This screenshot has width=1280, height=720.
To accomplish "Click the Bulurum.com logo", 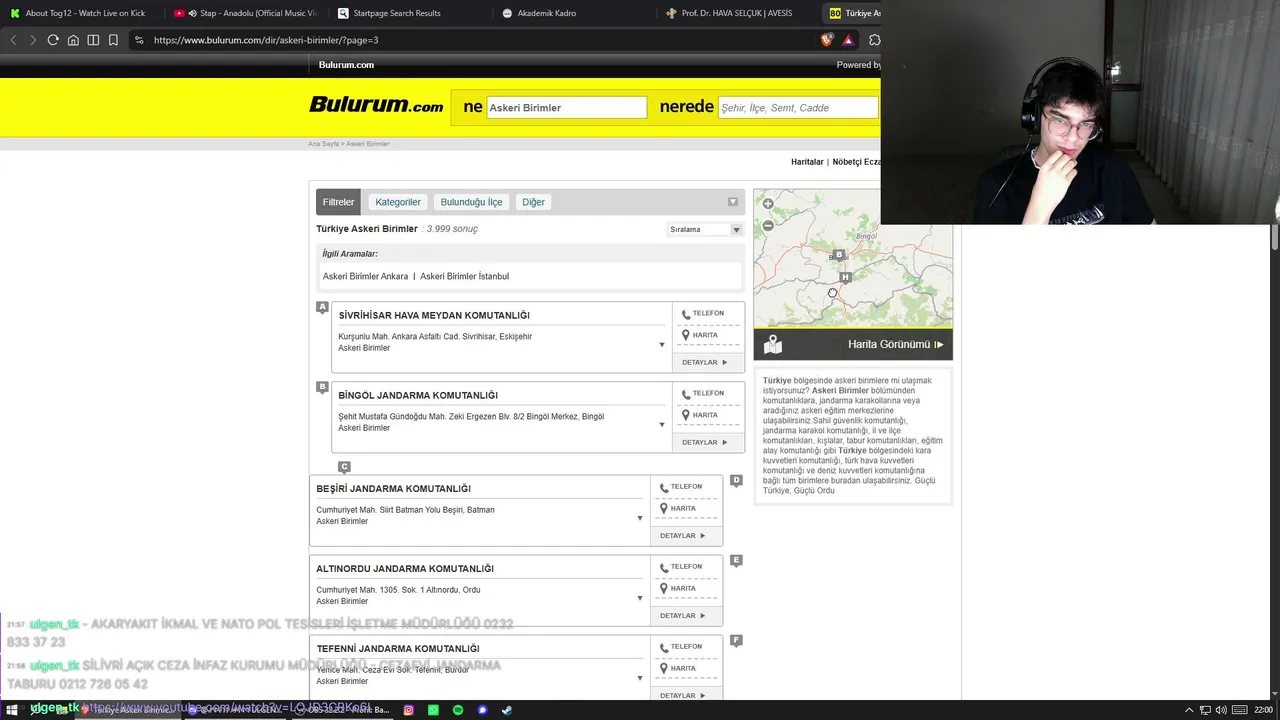I will pos(376,105).
